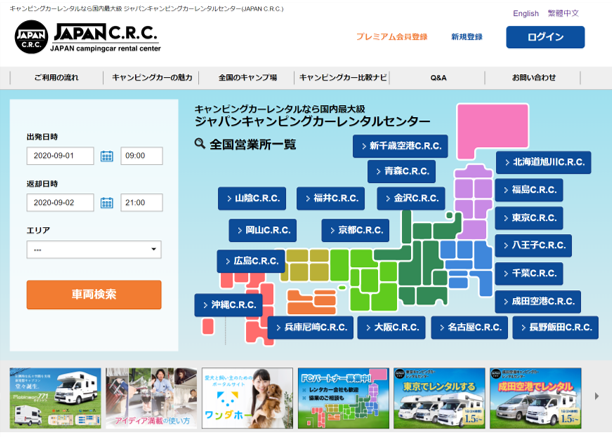This screenshot has width=612, height=437.
Task: Select the Q&A navigation item
Action: click(x=438, y=77)
